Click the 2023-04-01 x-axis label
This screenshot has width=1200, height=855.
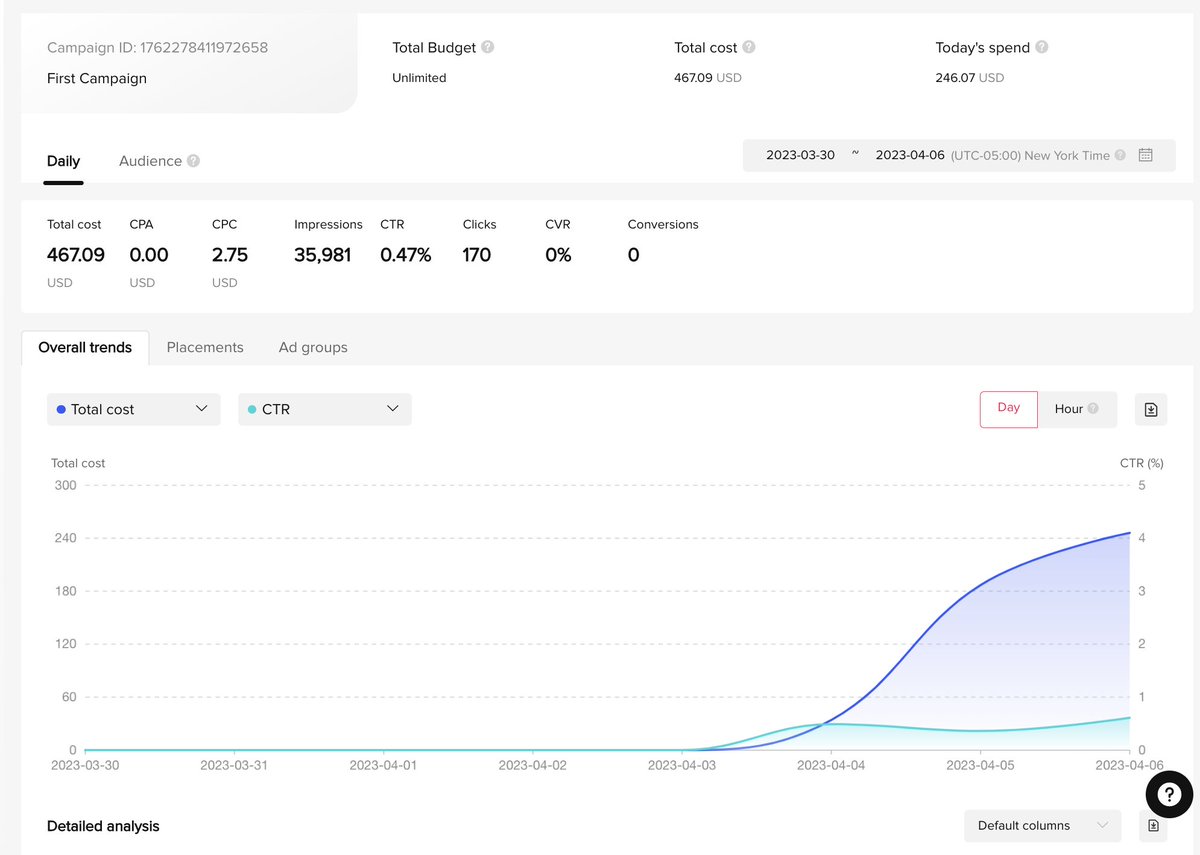pyautogui.click(x=384, y=766)
